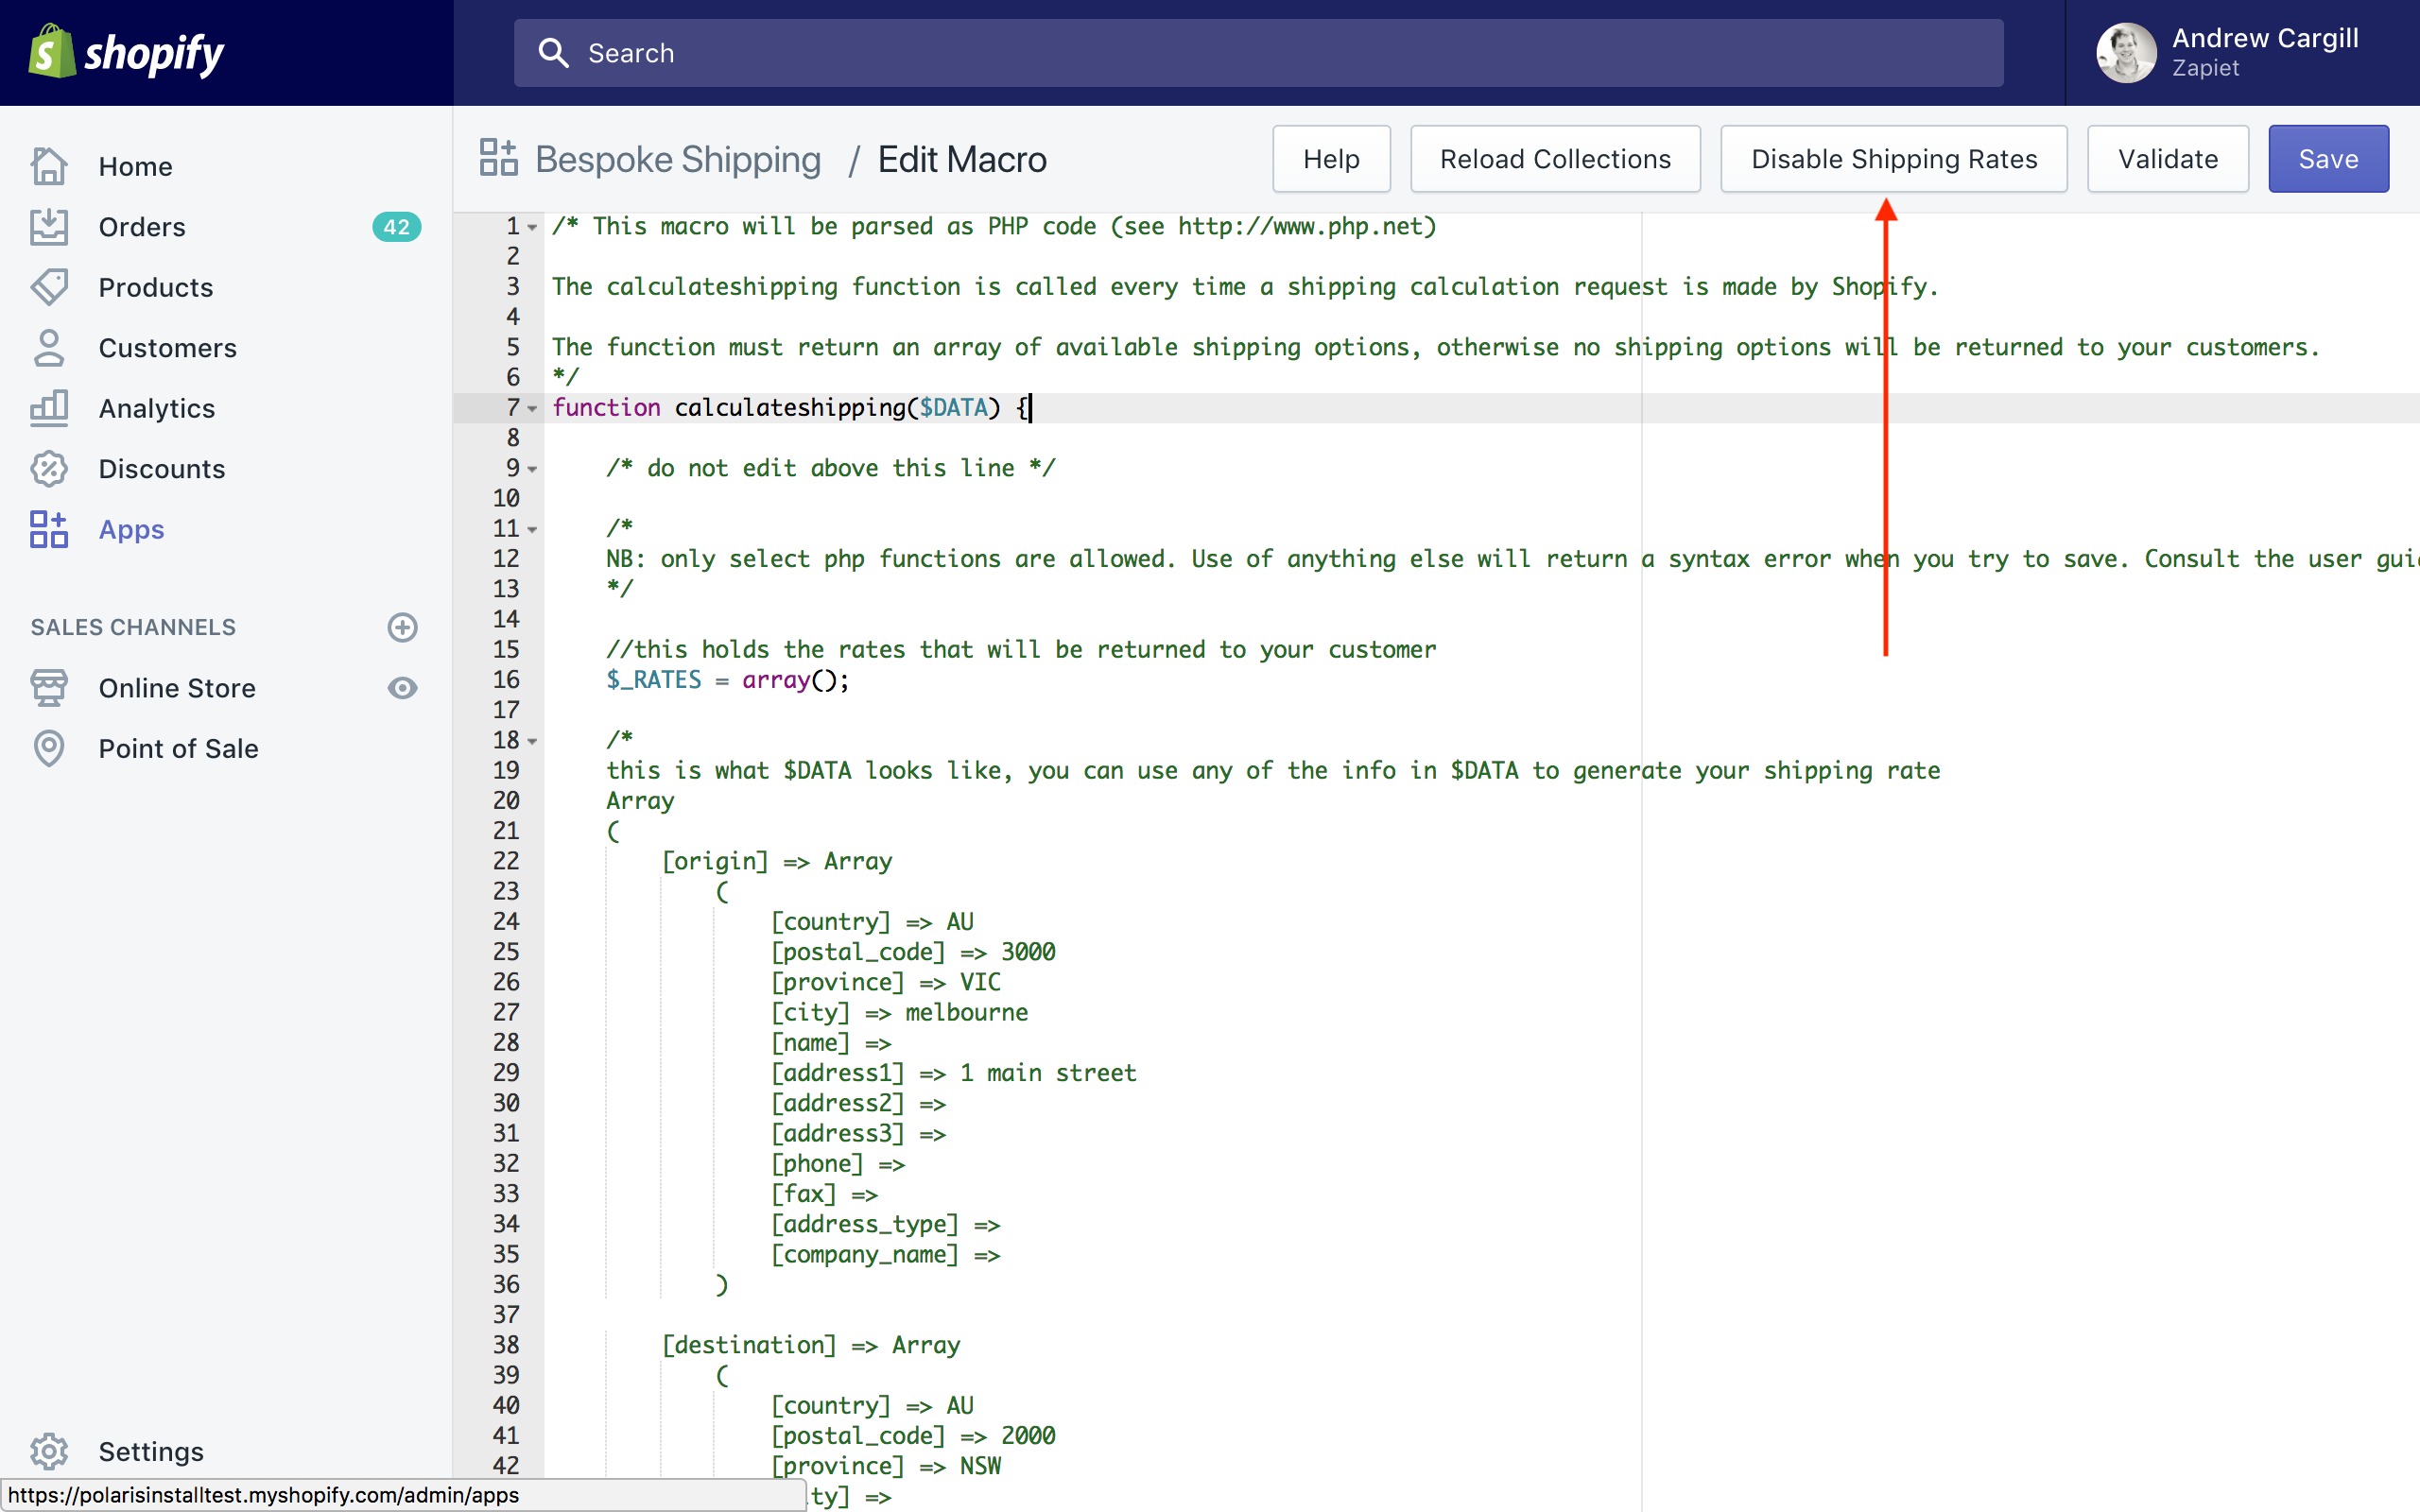Click Disable Shipping Rates button
2420x1512 pixels.
click(1893, 159)
